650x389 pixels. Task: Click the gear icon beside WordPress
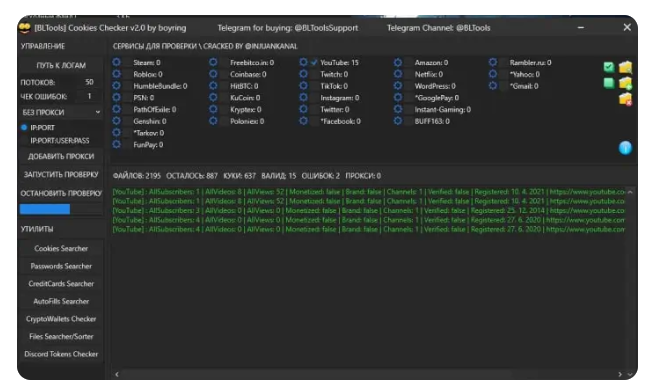[398, 86]
